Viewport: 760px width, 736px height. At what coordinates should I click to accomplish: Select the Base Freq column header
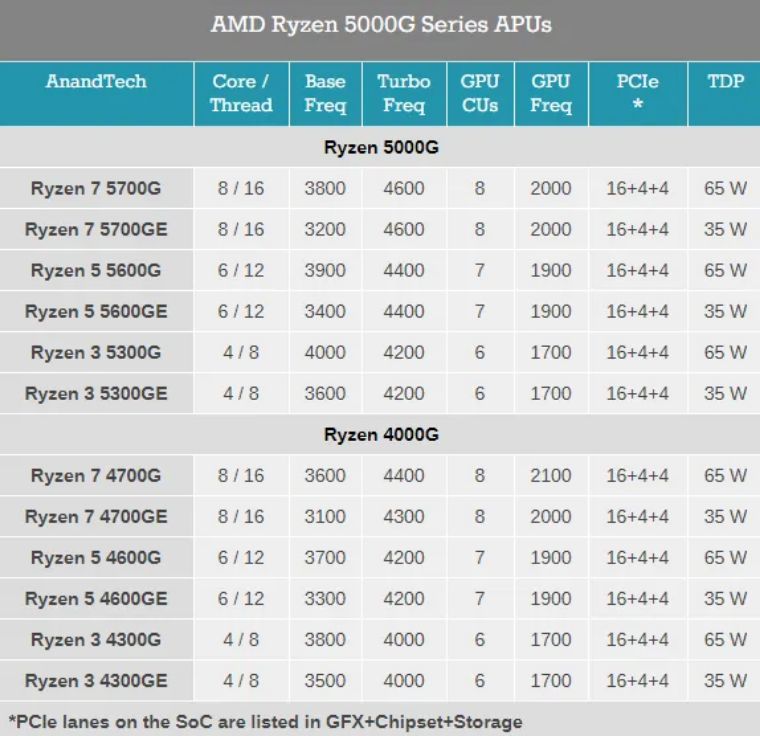[x=325, y=93]
